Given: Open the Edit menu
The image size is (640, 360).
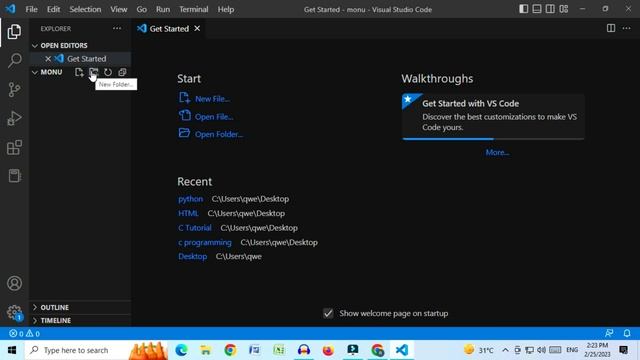Looking at the screenshot, I should tap(53, 9).
